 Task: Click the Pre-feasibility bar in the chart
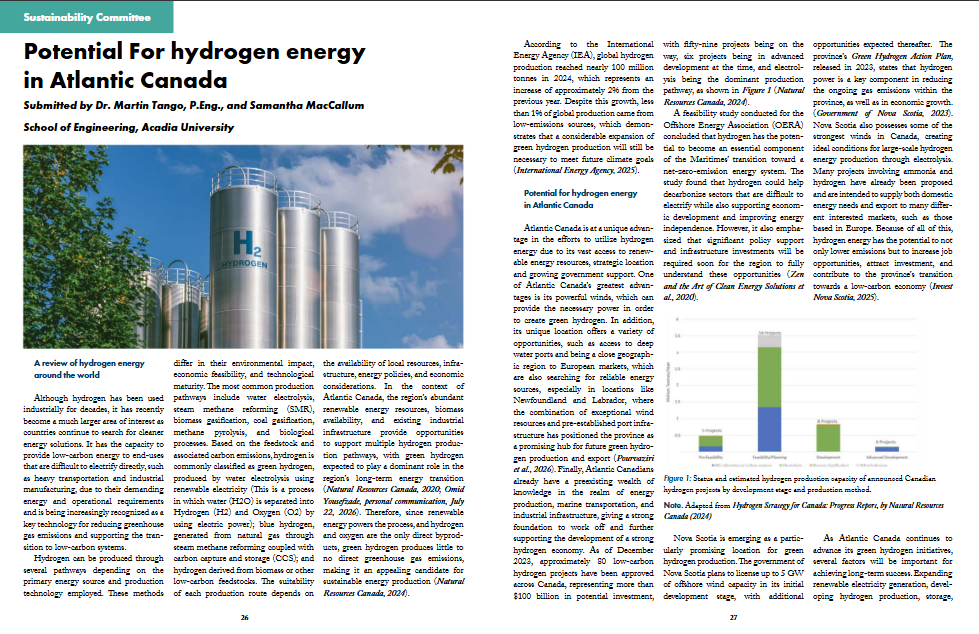[711, 443]
